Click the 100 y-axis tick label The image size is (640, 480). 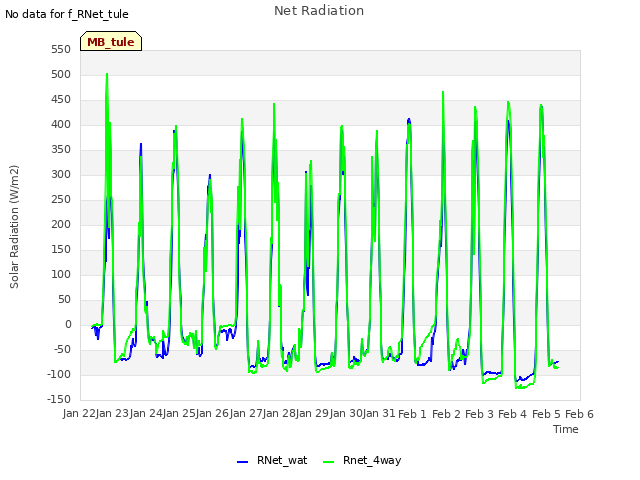[61, 274]
